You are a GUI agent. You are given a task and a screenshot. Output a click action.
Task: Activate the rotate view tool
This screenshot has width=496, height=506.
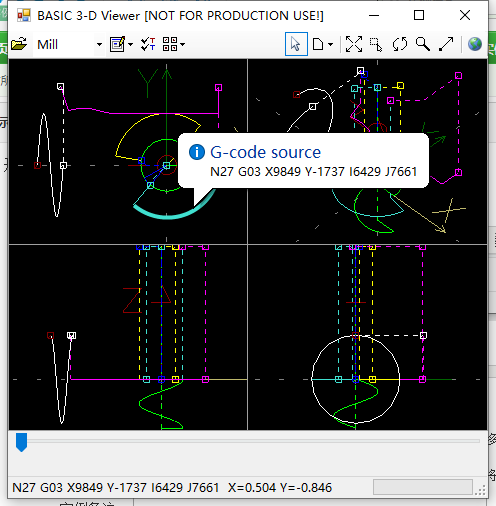pyautogui.click(x=400, y=44)
